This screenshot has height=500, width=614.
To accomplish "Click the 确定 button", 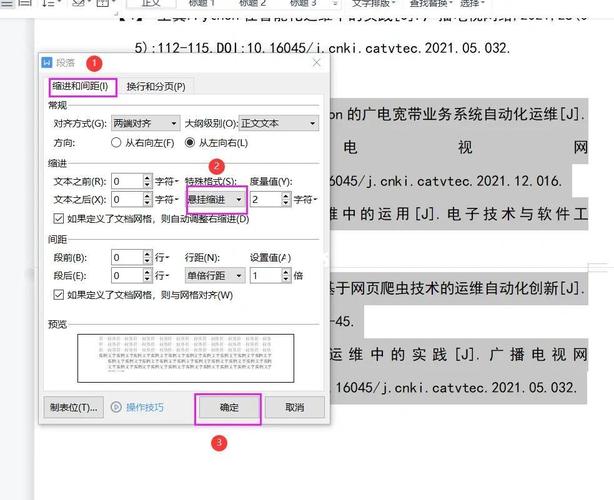I will tap(229, 407).
